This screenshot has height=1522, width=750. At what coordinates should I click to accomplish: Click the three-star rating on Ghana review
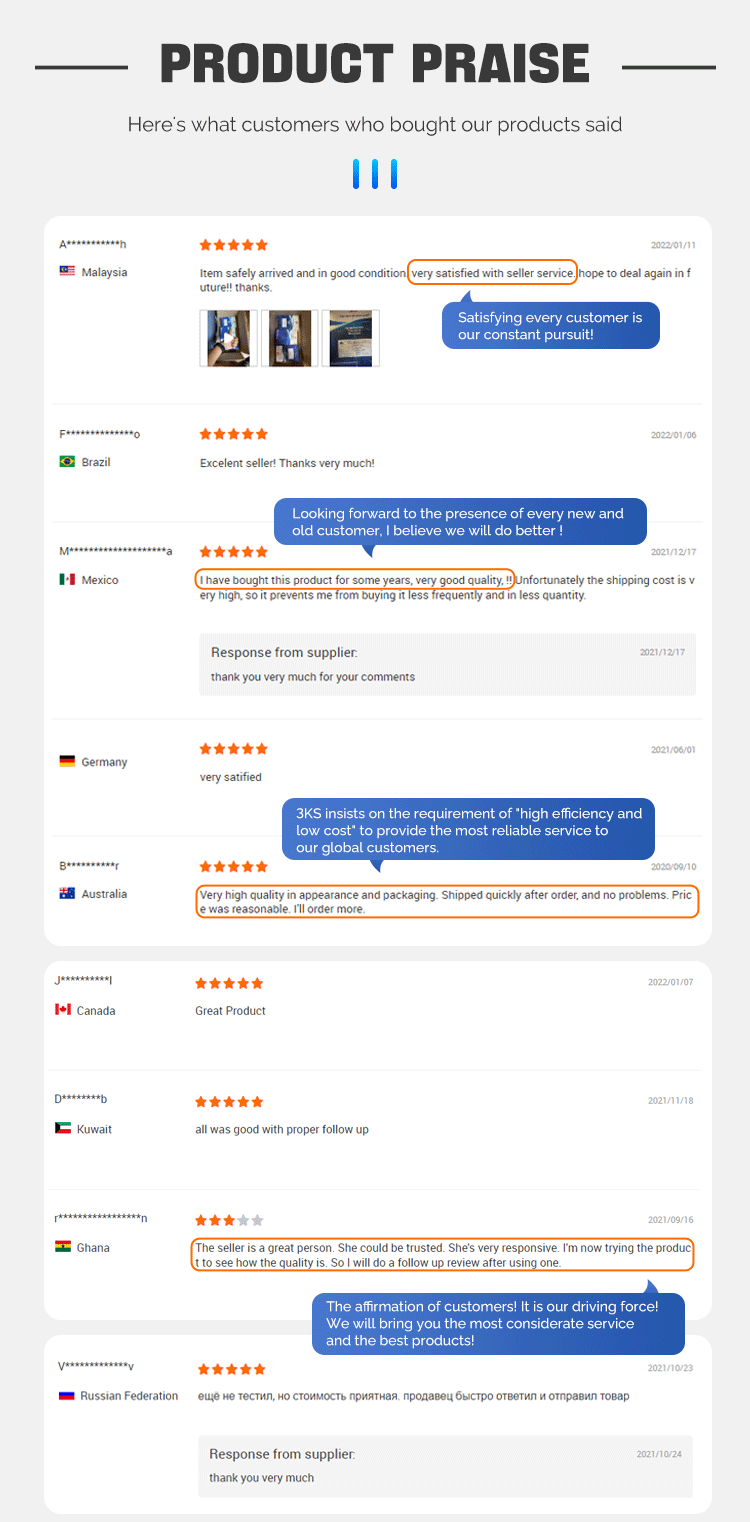pyautogui.click(x=229, y=1220)
